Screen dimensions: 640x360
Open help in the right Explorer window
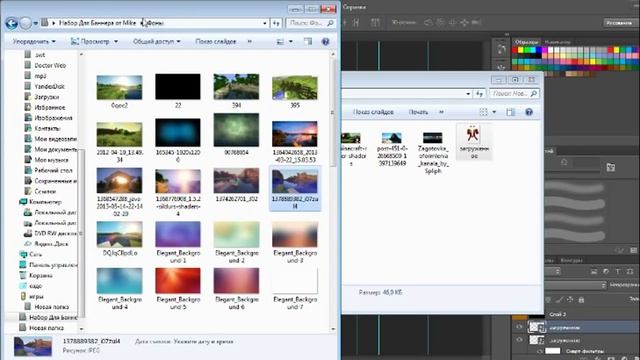click(529, 112)
